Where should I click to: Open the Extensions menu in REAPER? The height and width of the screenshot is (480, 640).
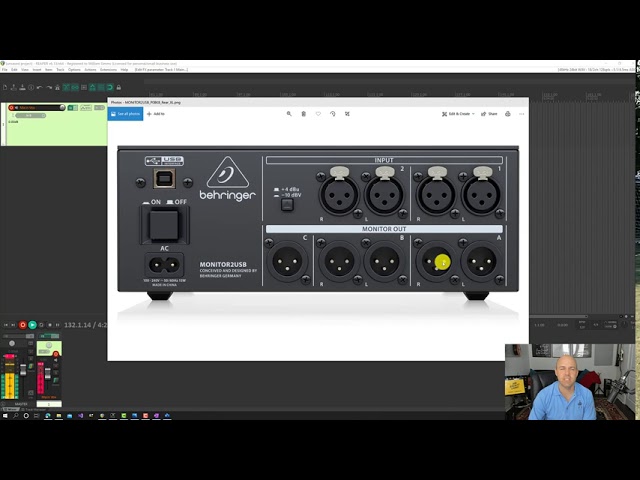tap(108, 70)
